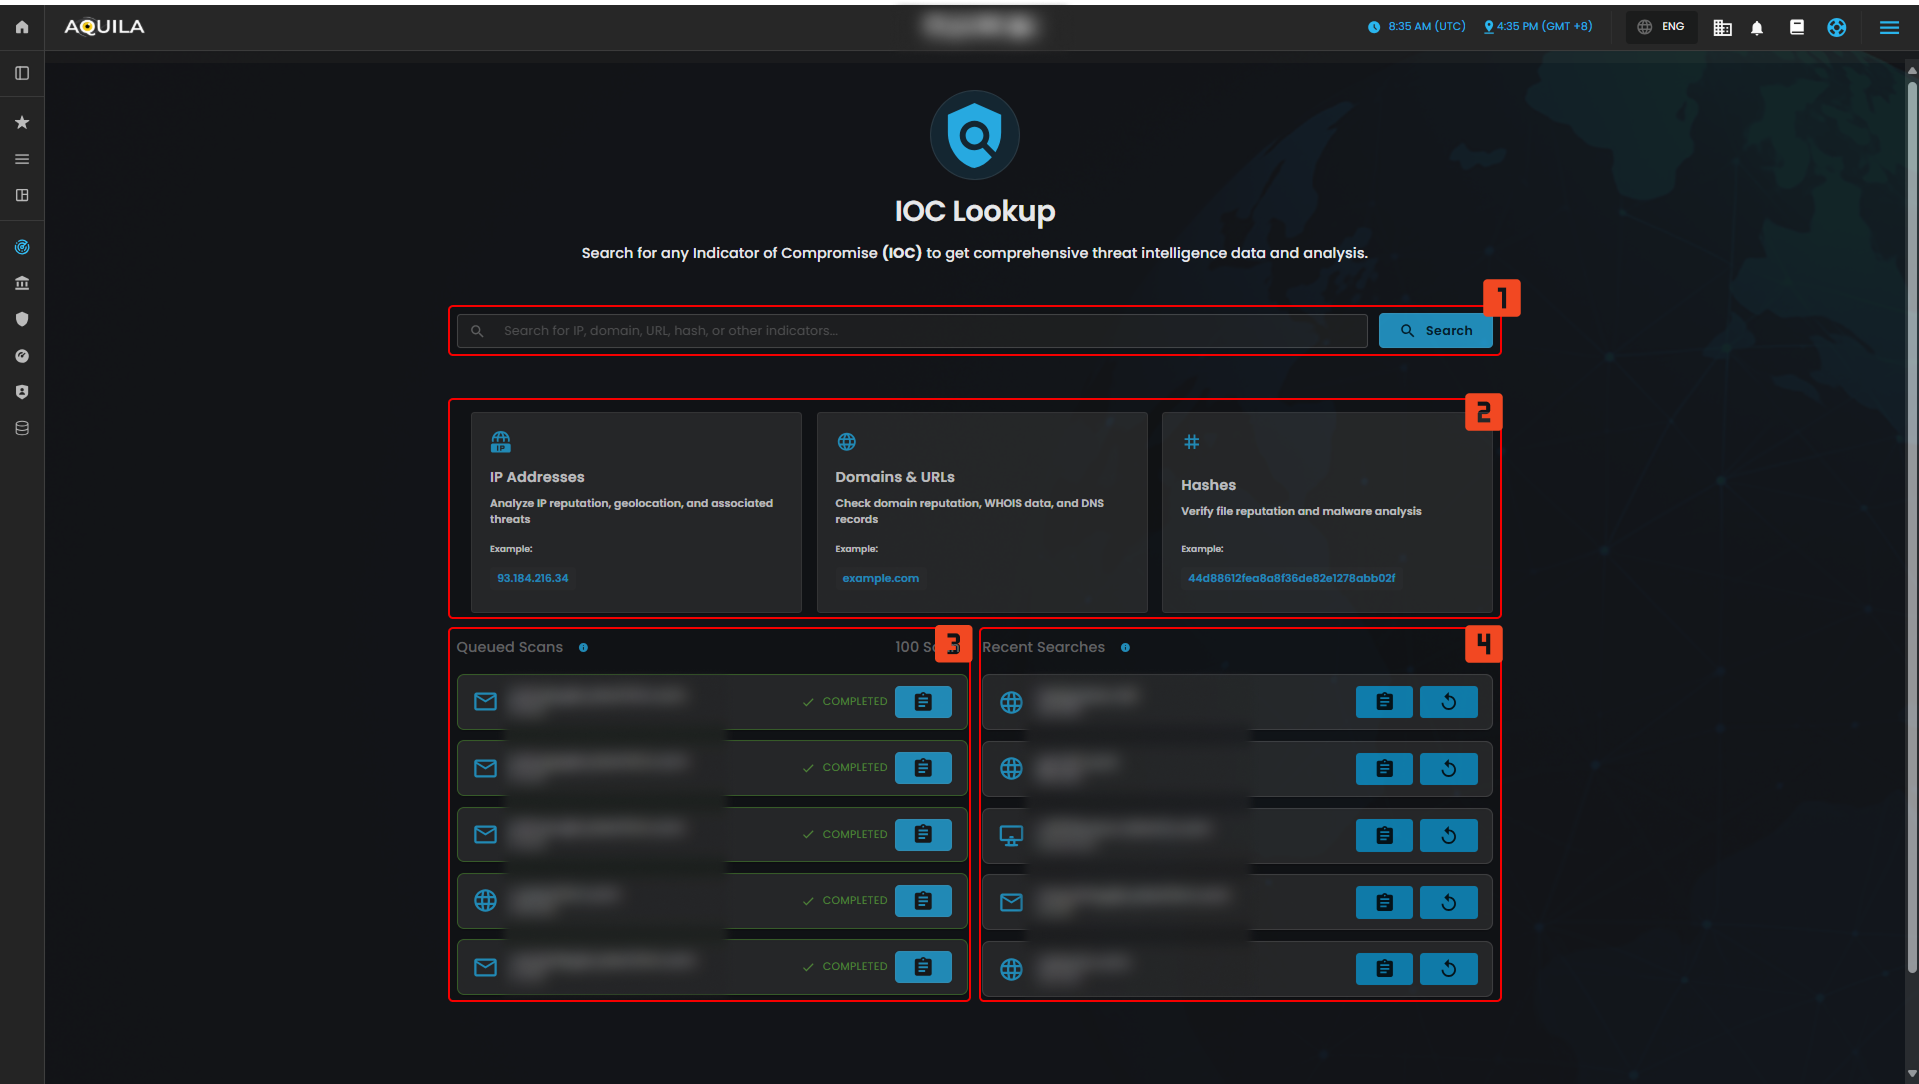The width and height of the screenshot is (1919, 1084).
Task: Click the bank institution icon in sidebar
Action: pos(22,283)
